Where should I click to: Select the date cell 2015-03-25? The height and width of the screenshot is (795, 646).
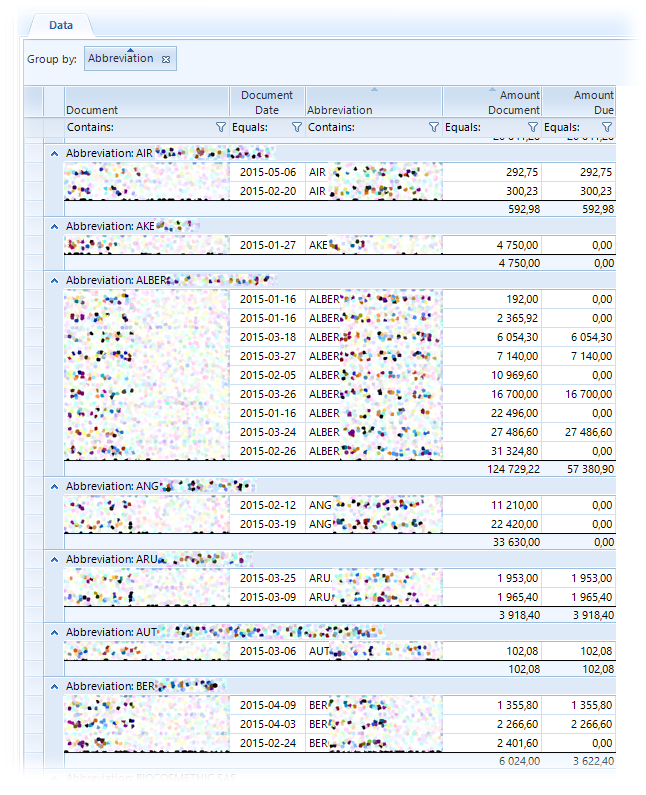[268, 579]
